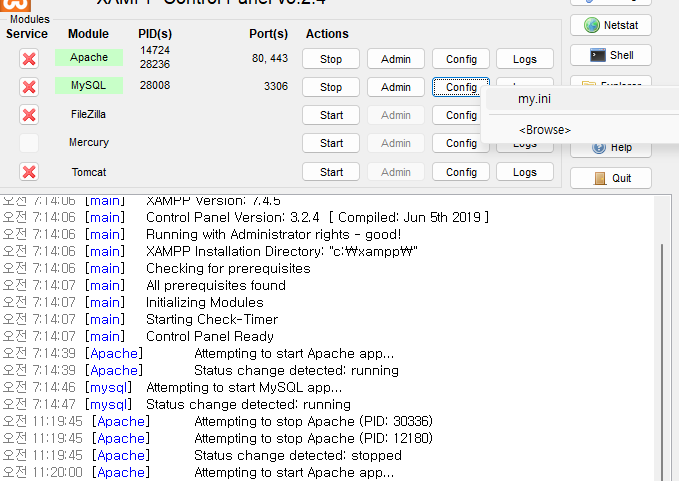Click log line with PID: 12180

click(x=314, y=439)
